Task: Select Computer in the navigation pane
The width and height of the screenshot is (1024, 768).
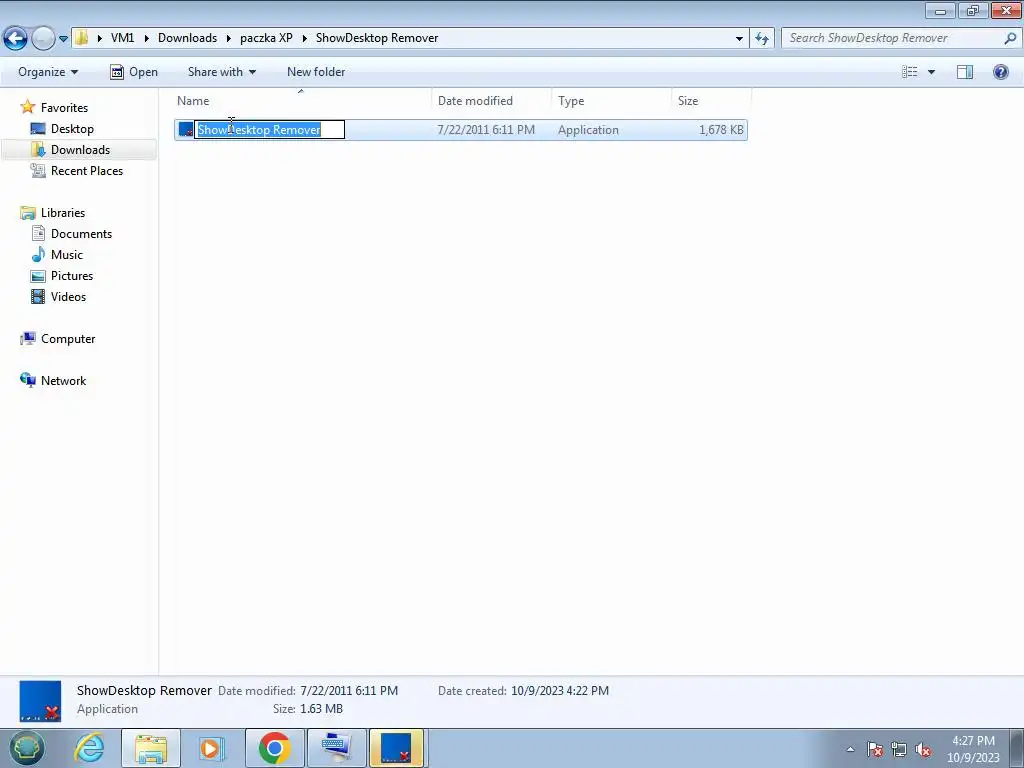Action: pos(68,339)
